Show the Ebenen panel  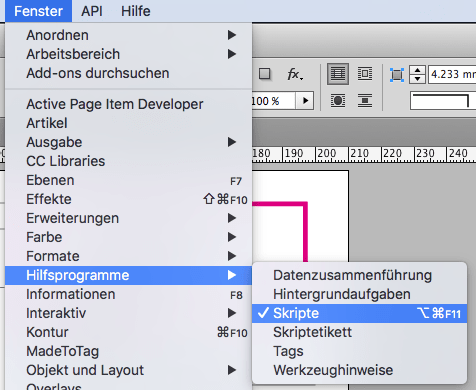[129, 180]
